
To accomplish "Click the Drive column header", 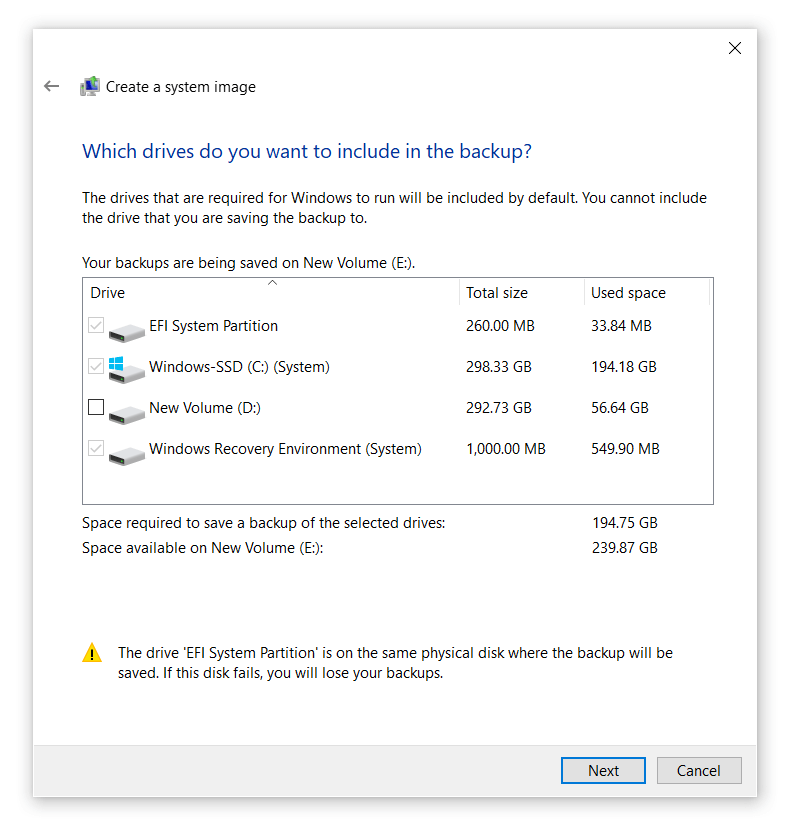I will tap(107, 292).
